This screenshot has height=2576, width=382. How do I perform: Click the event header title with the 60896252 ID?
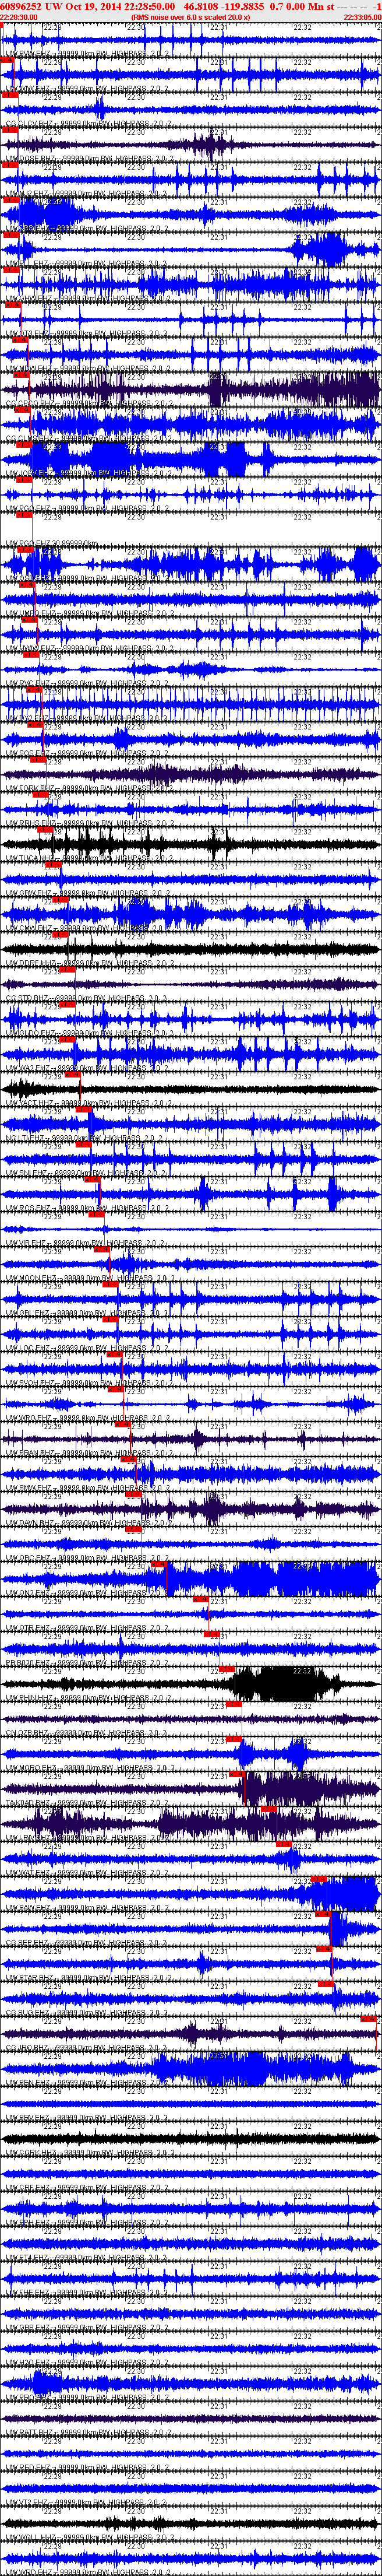click(x=190, y=6)
